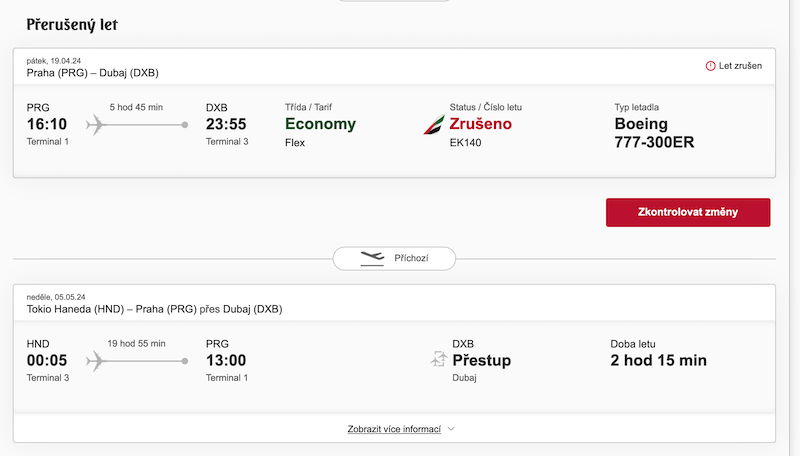Expand the chevron next to Zobrazit více informací

tap(451, 429)
